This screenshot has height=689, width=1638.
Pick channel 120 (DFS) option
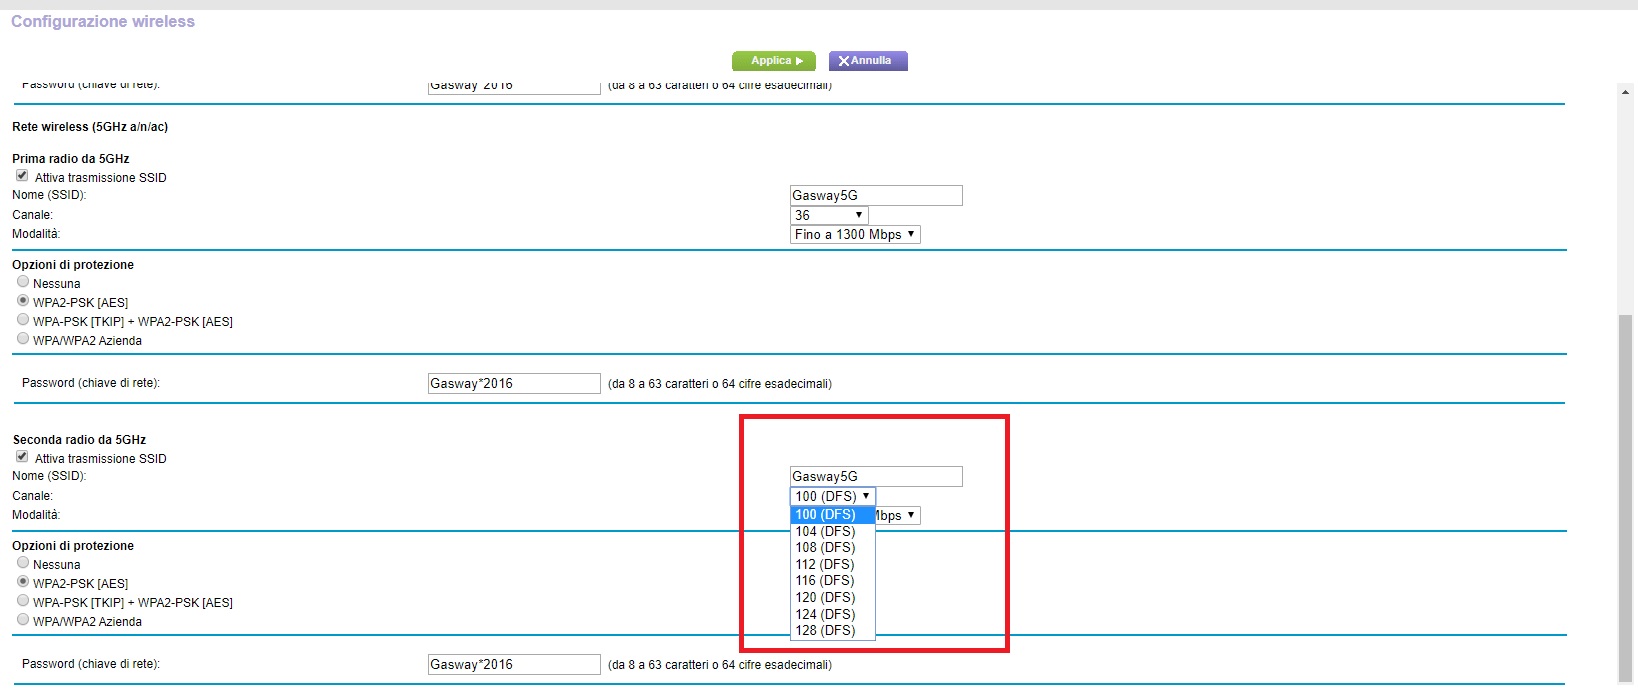click(x=826, y=597)
